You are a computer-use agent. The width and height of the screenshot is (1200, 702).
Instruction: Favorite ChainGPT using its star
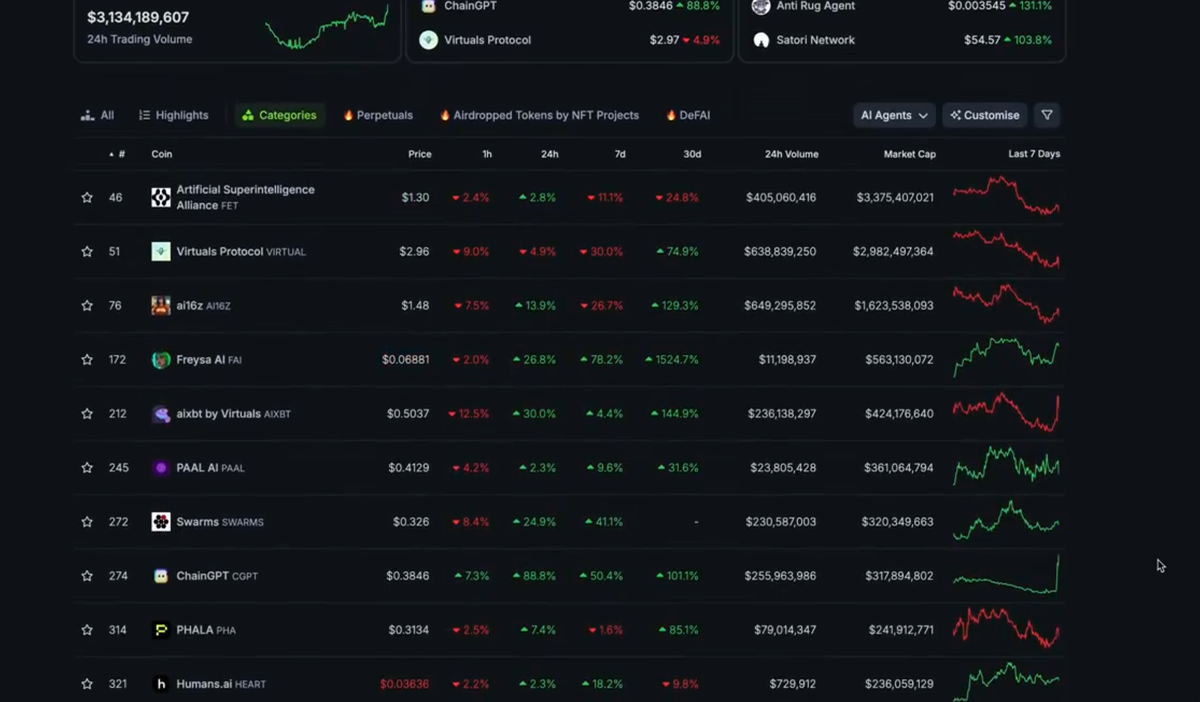(x=87, y=576)
